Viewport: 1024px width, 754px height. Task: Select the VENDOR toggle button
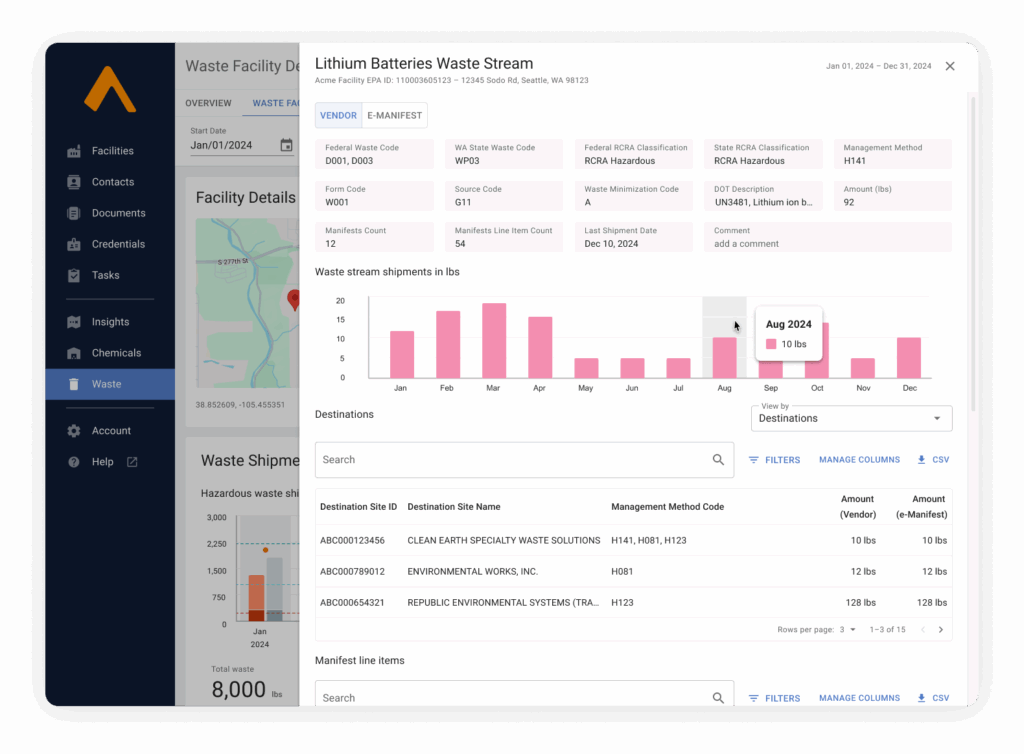[x=338, y=116]
